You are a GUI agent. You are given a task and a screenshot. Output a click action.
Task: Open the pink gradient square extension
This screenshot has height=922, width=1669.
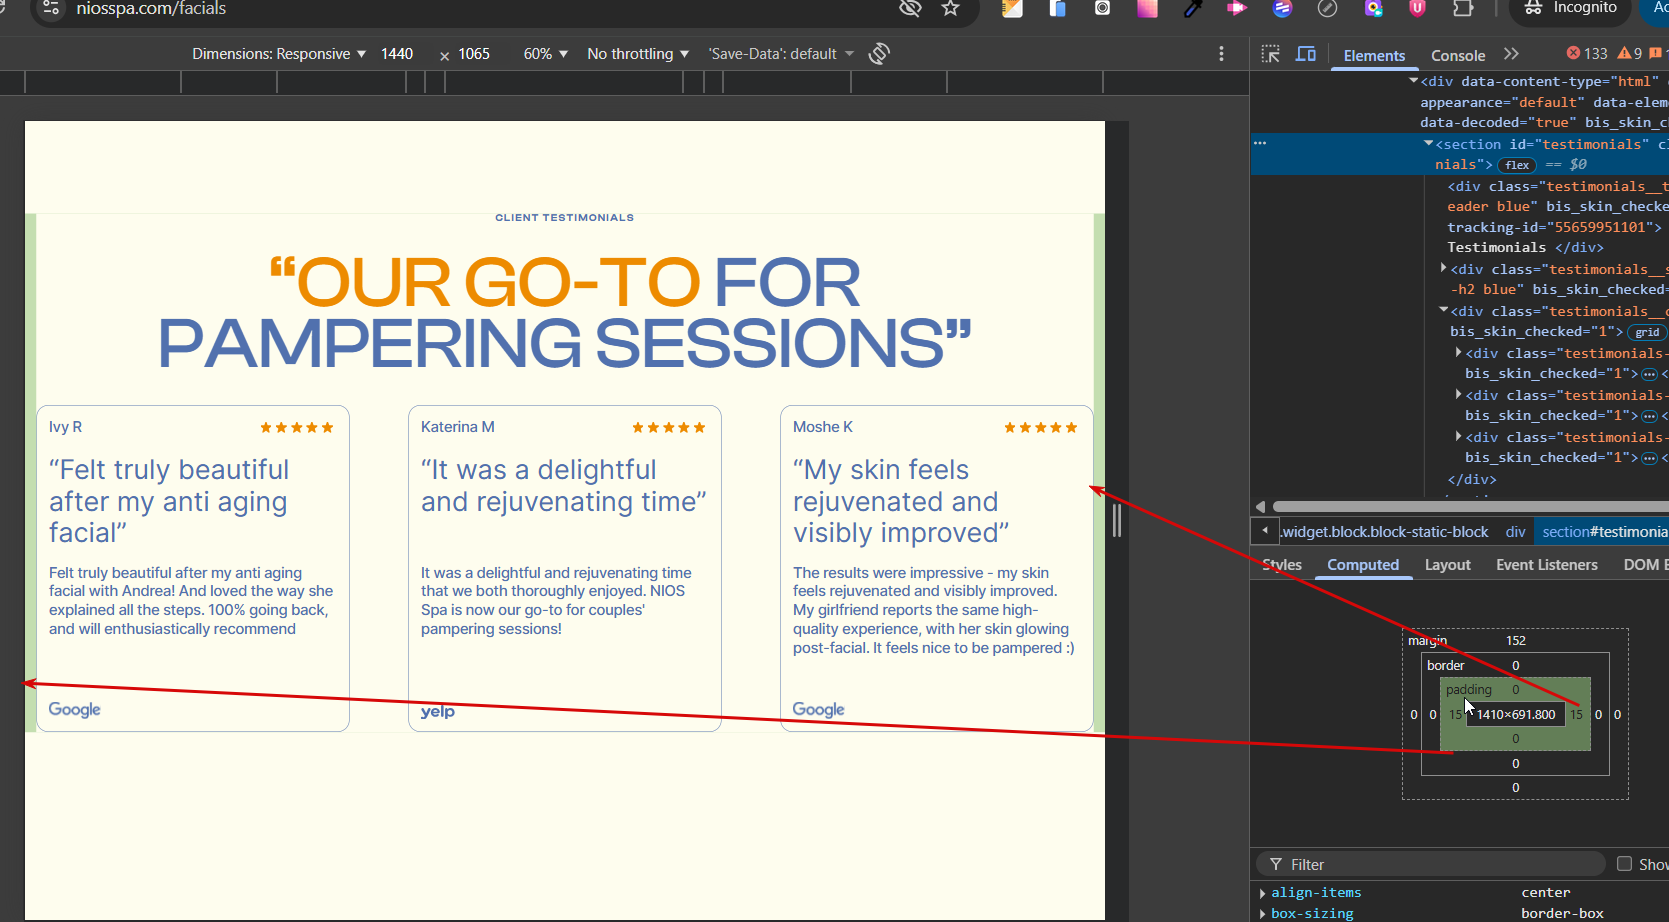tap(1147, 8)
